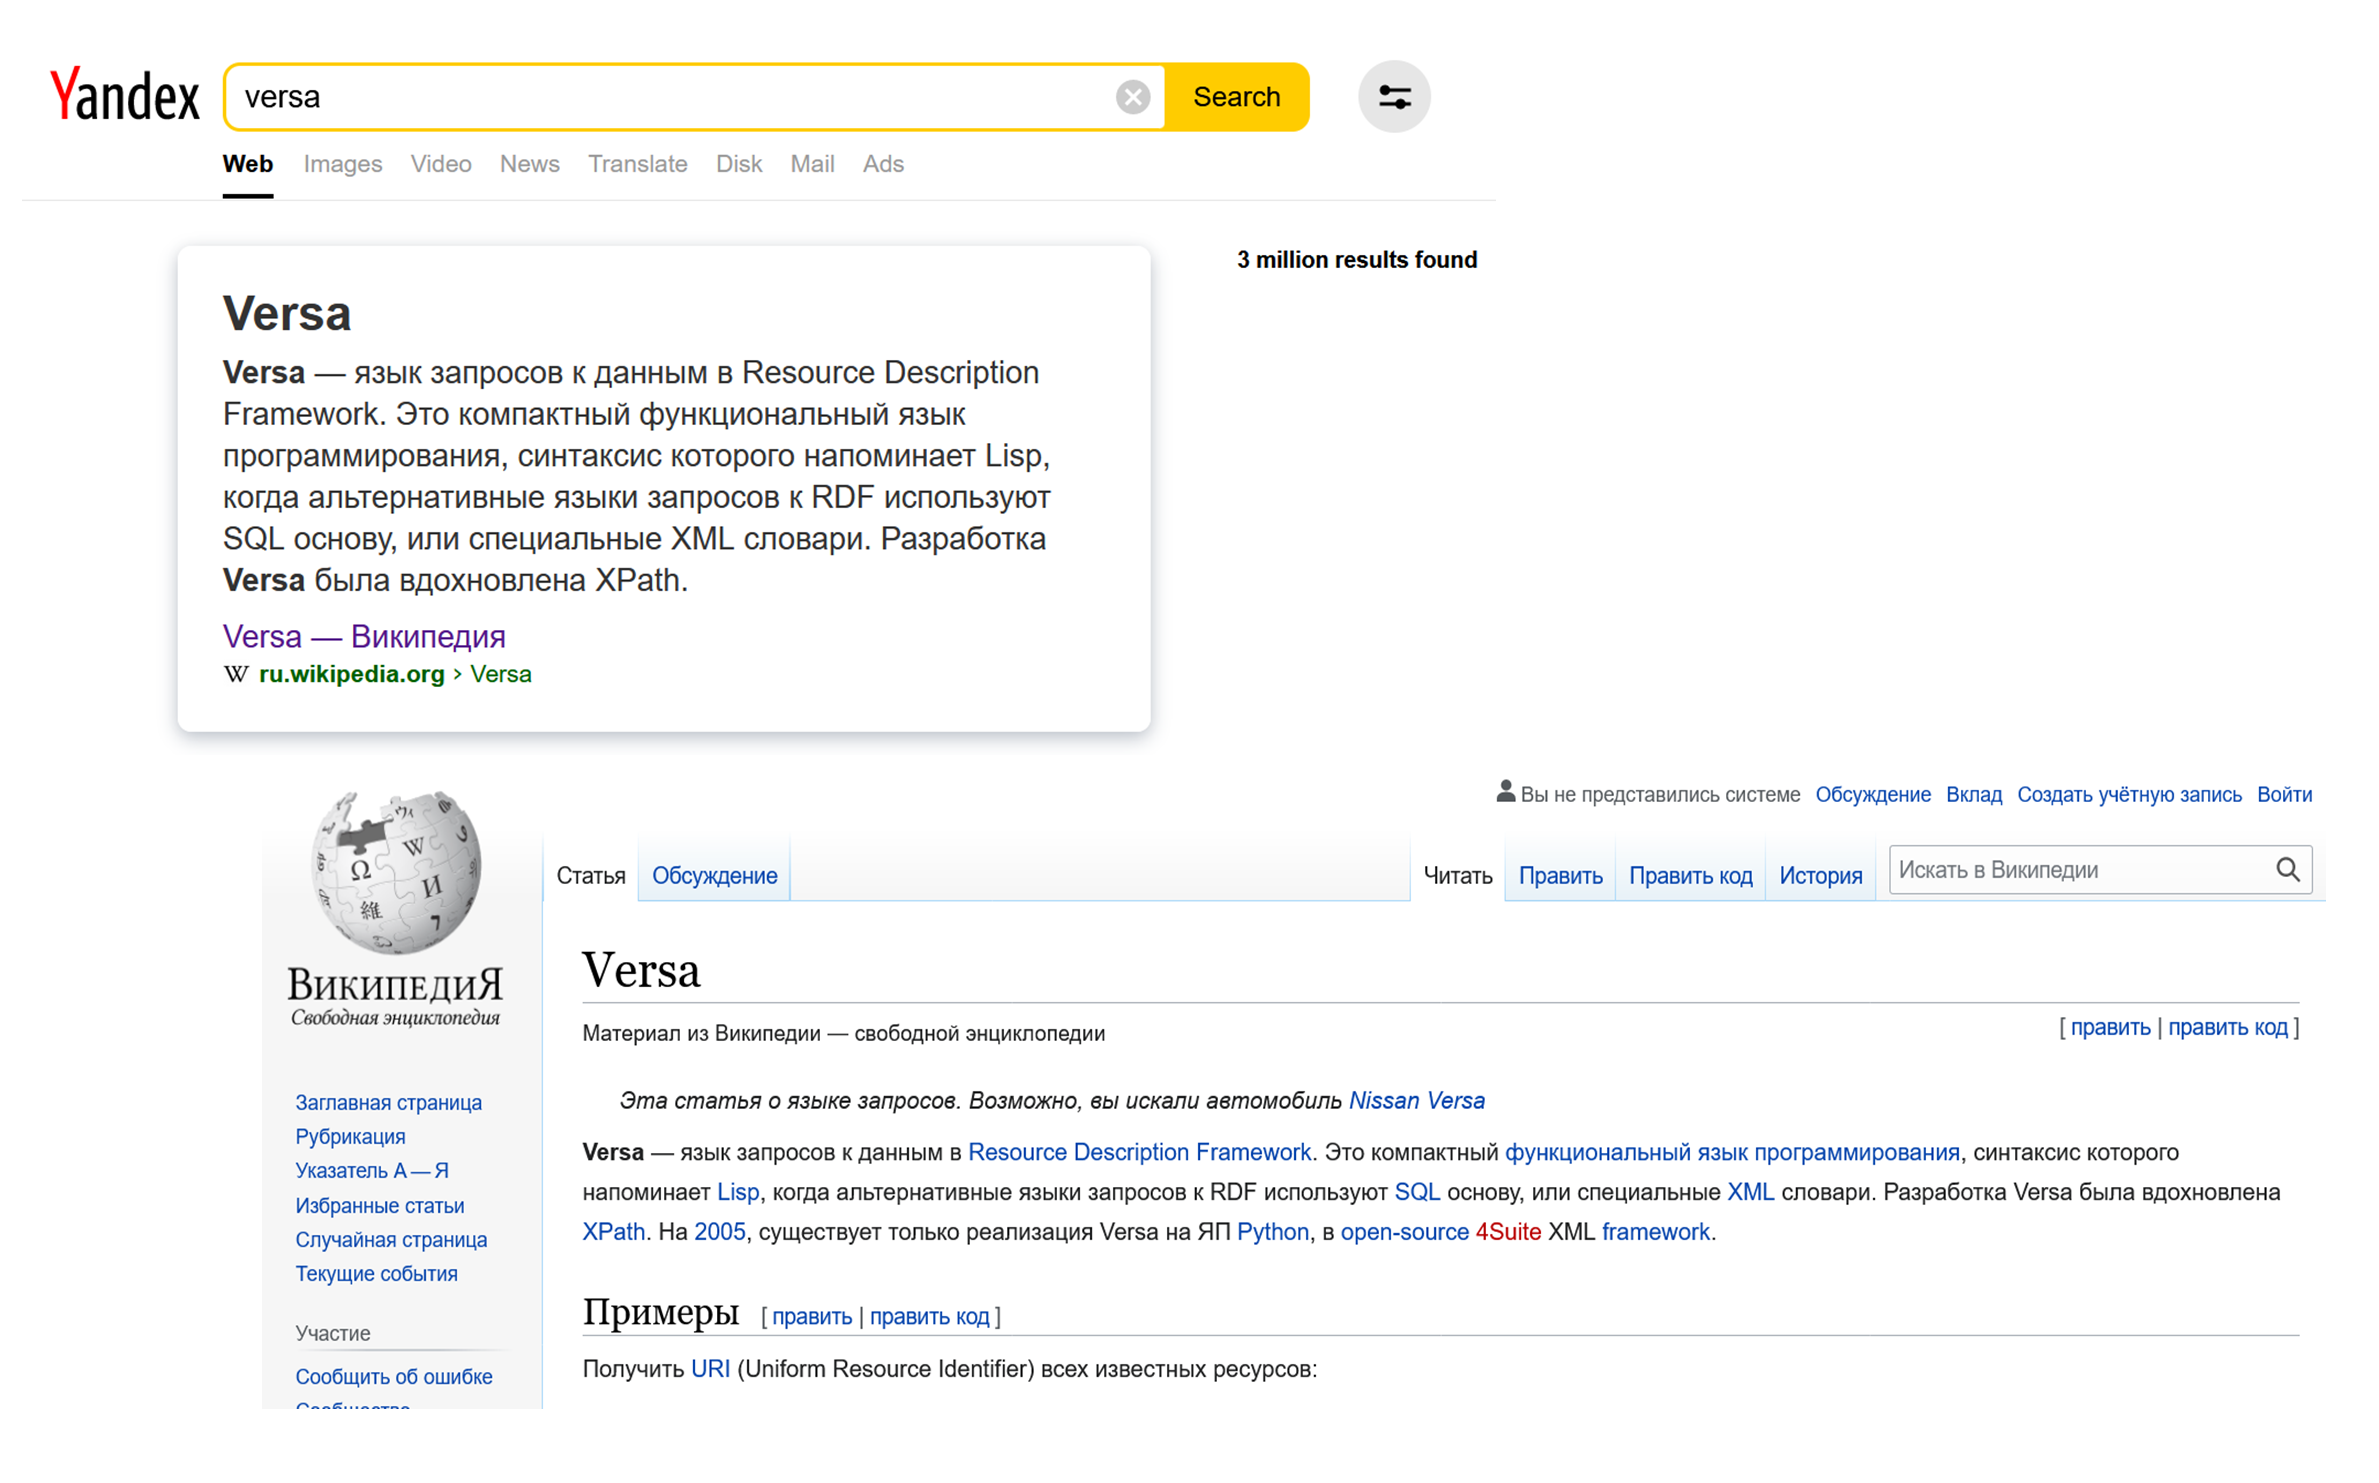Open Избранные статьи
The width and height of the screenshot is (2379, 1483).
(379, 1205)
